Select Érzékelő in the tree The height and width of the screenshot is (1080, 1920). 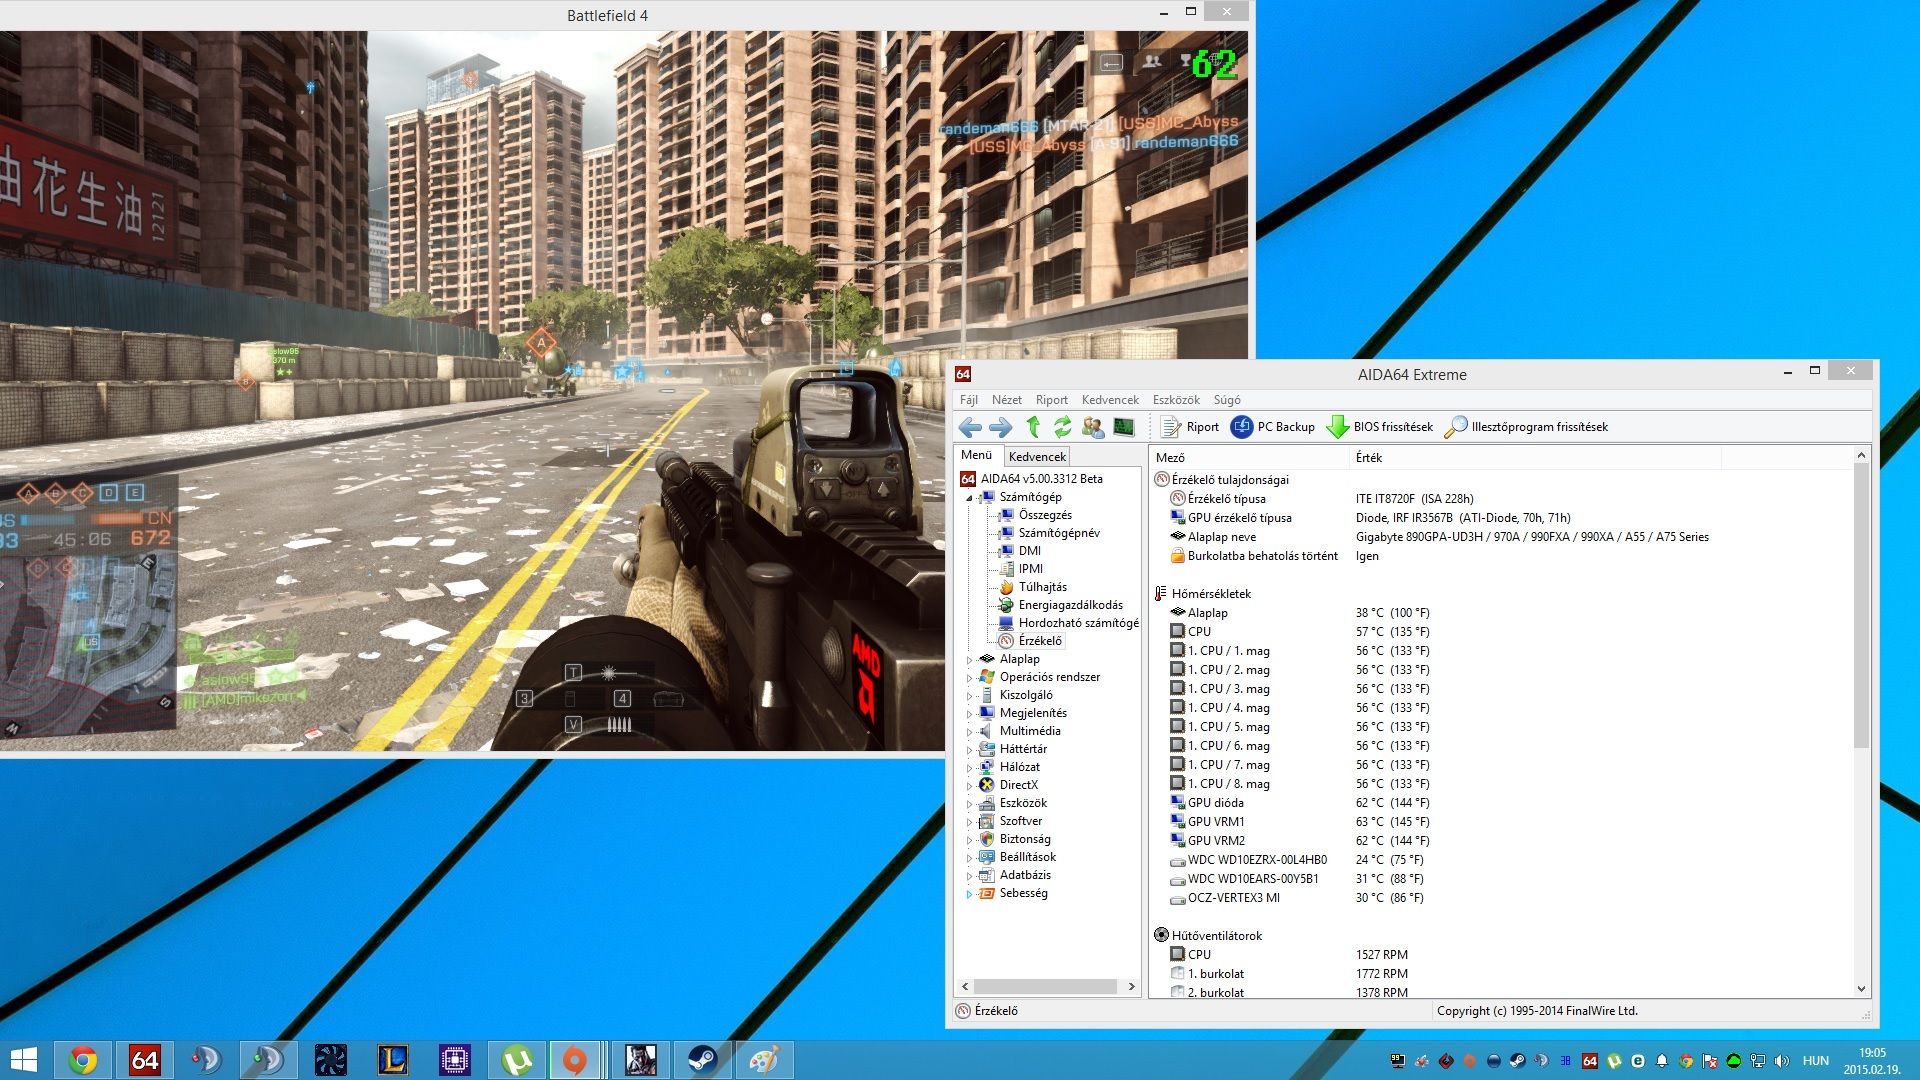(x=1040, y=641)
